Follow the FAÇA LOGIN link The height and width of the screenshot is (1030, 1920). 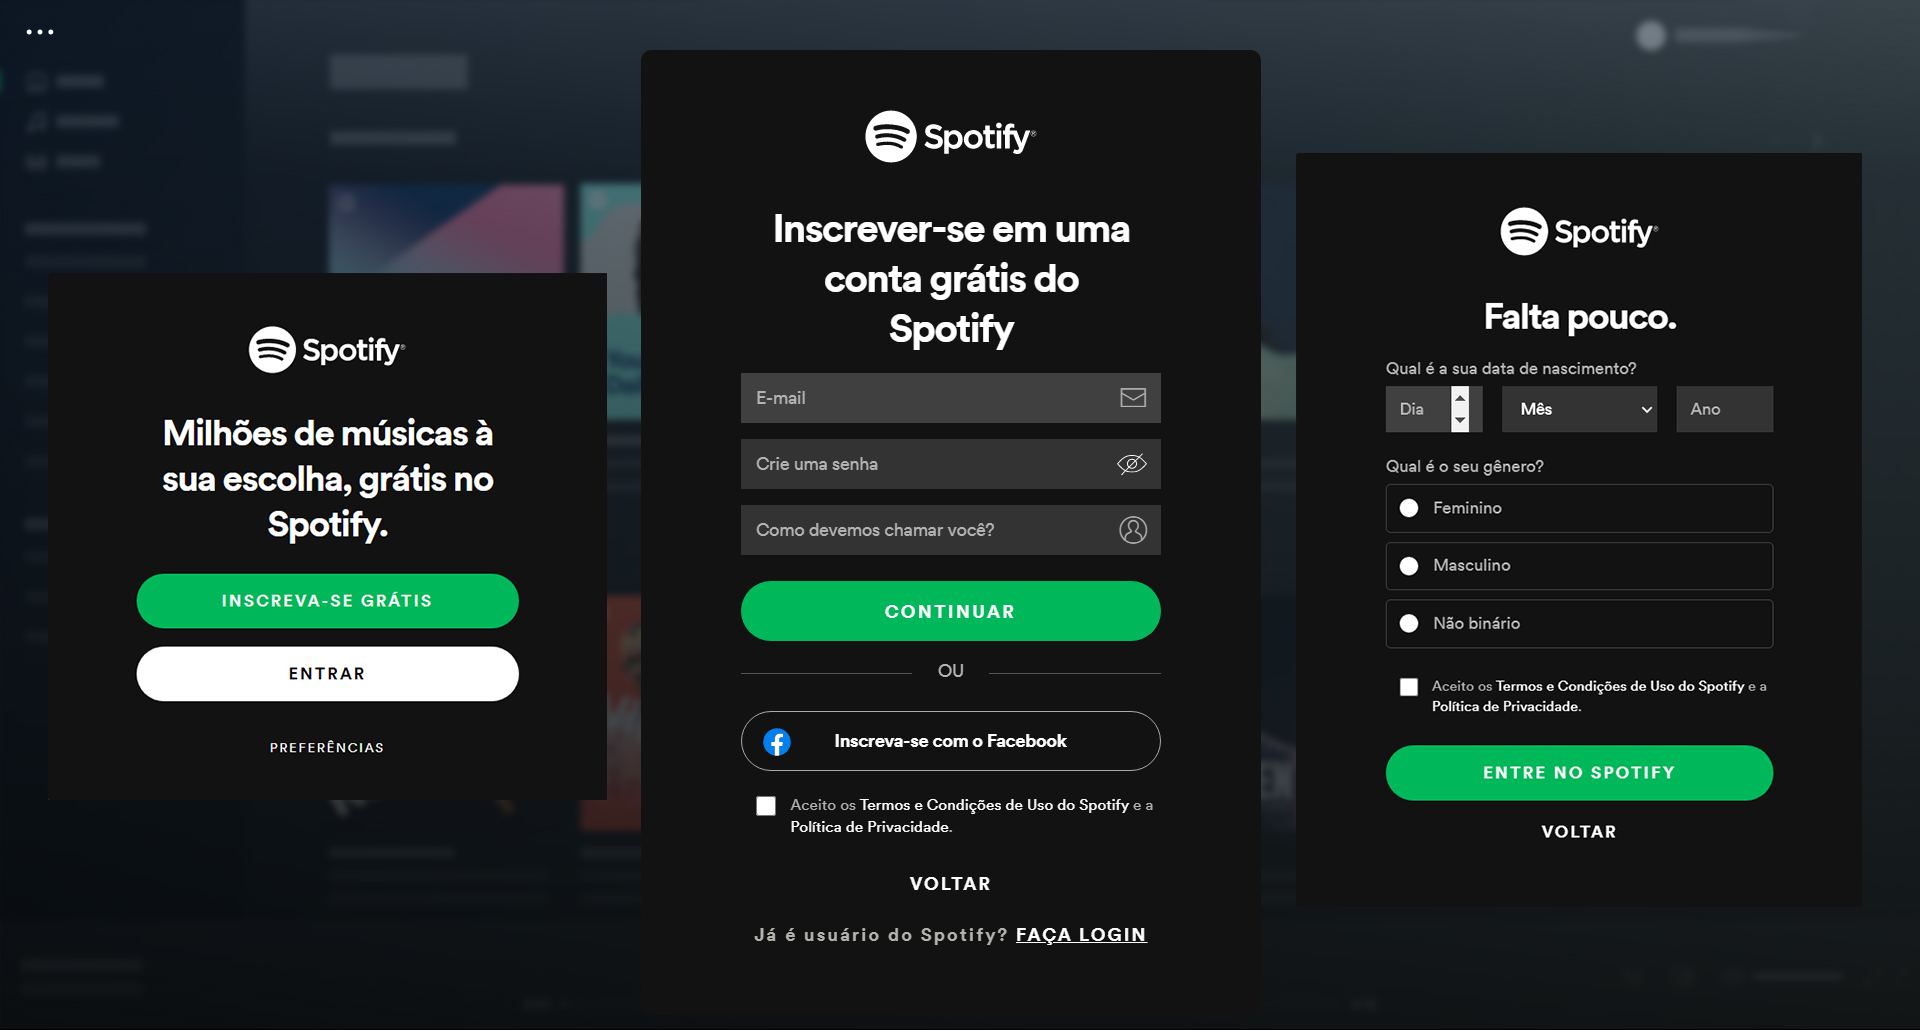[x=1081, y=935]
